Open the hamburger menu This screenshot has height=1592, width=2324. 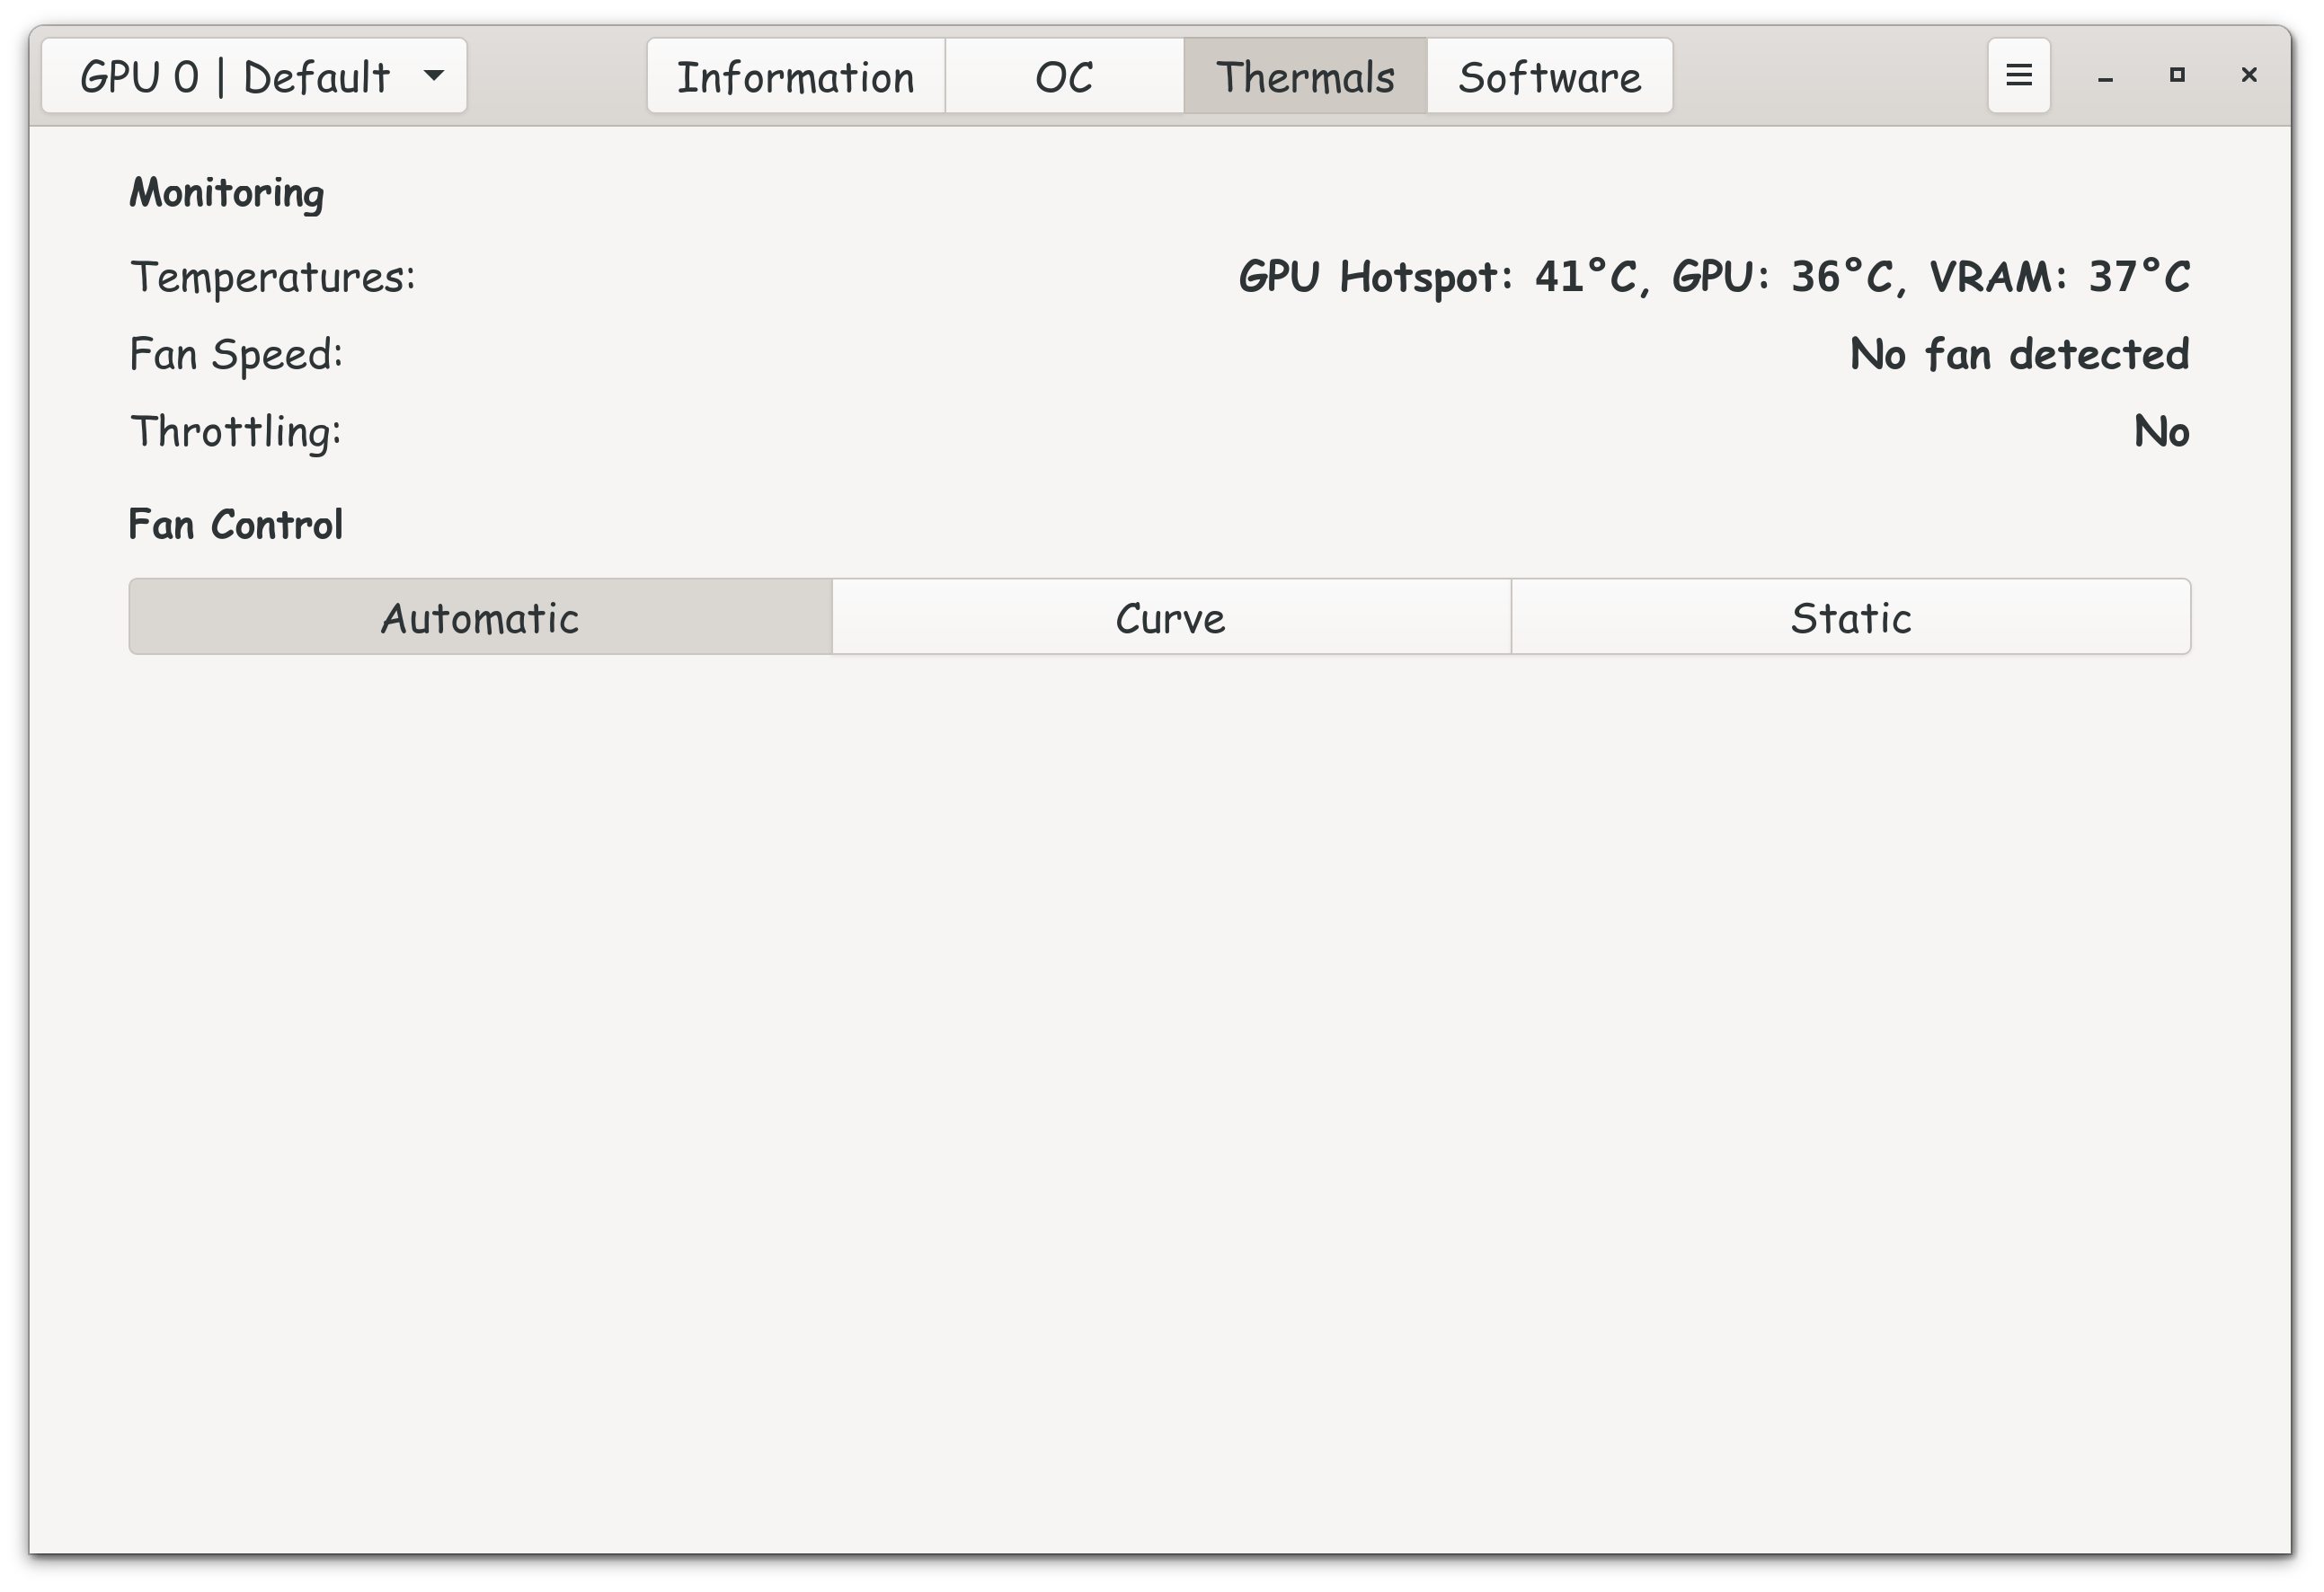[x=2018, y=76]
